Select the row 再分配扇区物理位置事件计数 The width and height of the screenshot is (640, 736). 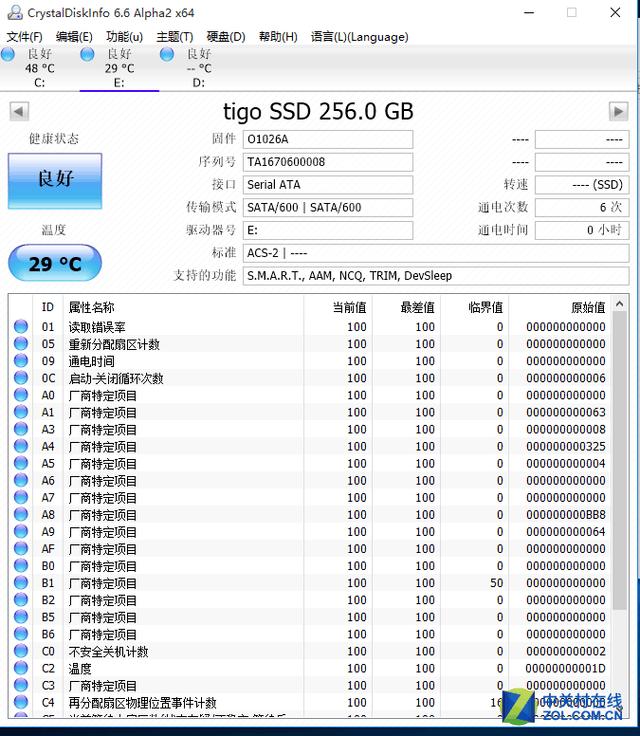coord(310,702)
